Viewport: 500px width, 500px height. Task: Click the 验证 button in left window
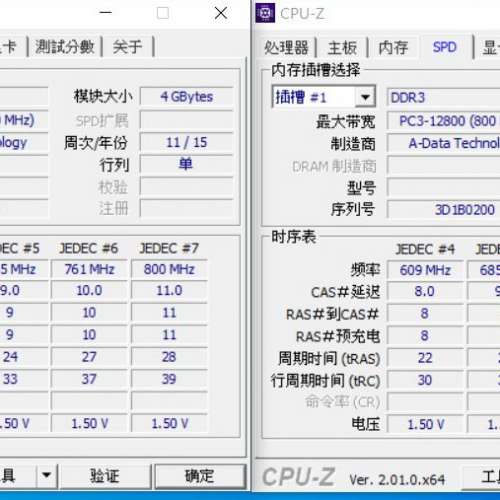coord(104,476)
